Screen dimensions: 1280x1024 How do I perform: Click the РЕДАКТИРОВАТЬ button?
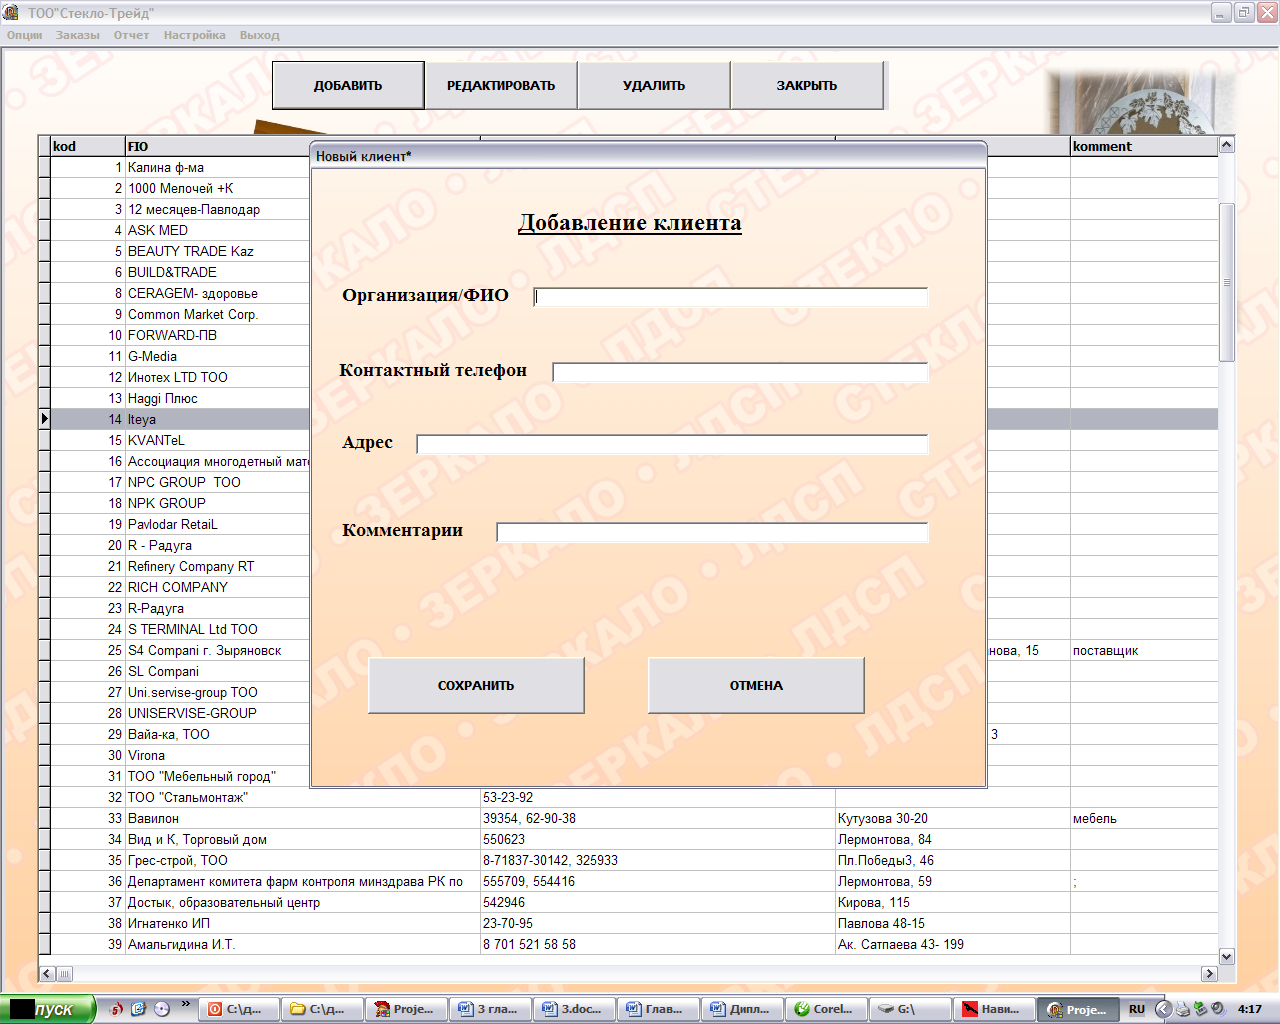coord(501,85)
